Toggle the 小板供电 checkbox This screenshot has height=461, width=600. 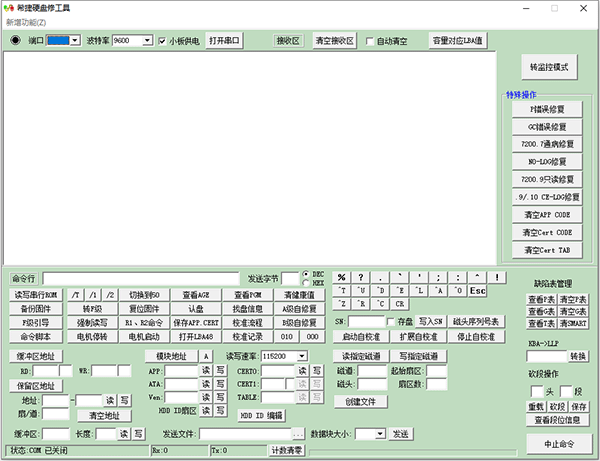coord(163,41)
